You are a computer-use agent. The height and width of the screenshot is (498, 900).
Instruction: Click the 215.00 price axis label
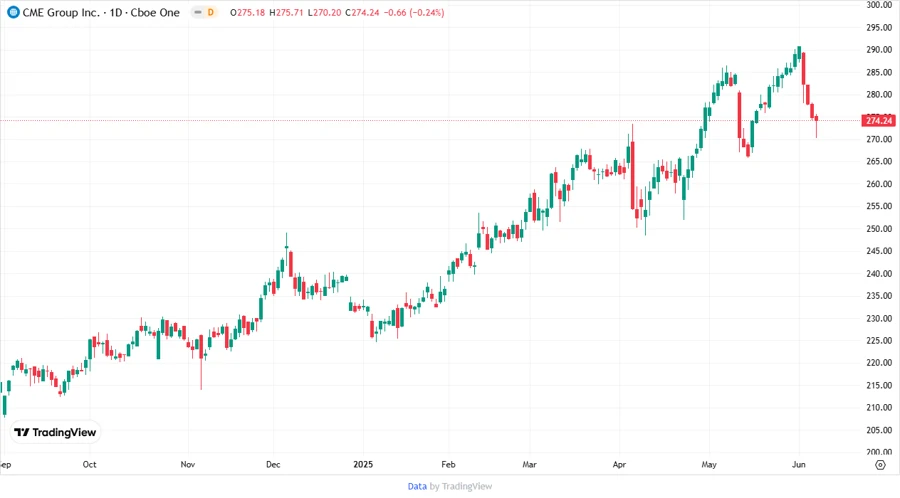click(x=879, y=385)
